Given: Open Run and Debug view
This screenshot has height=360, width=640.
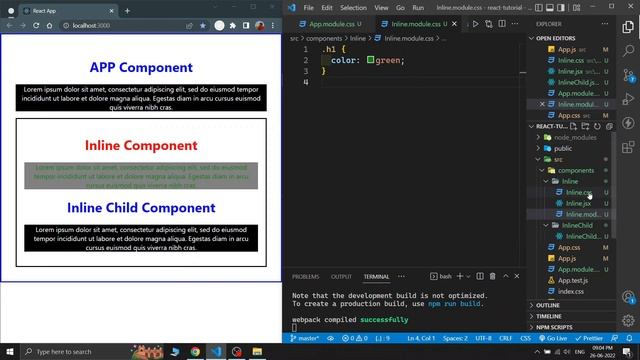Looking at the screenshot, I should pos(628,99).
